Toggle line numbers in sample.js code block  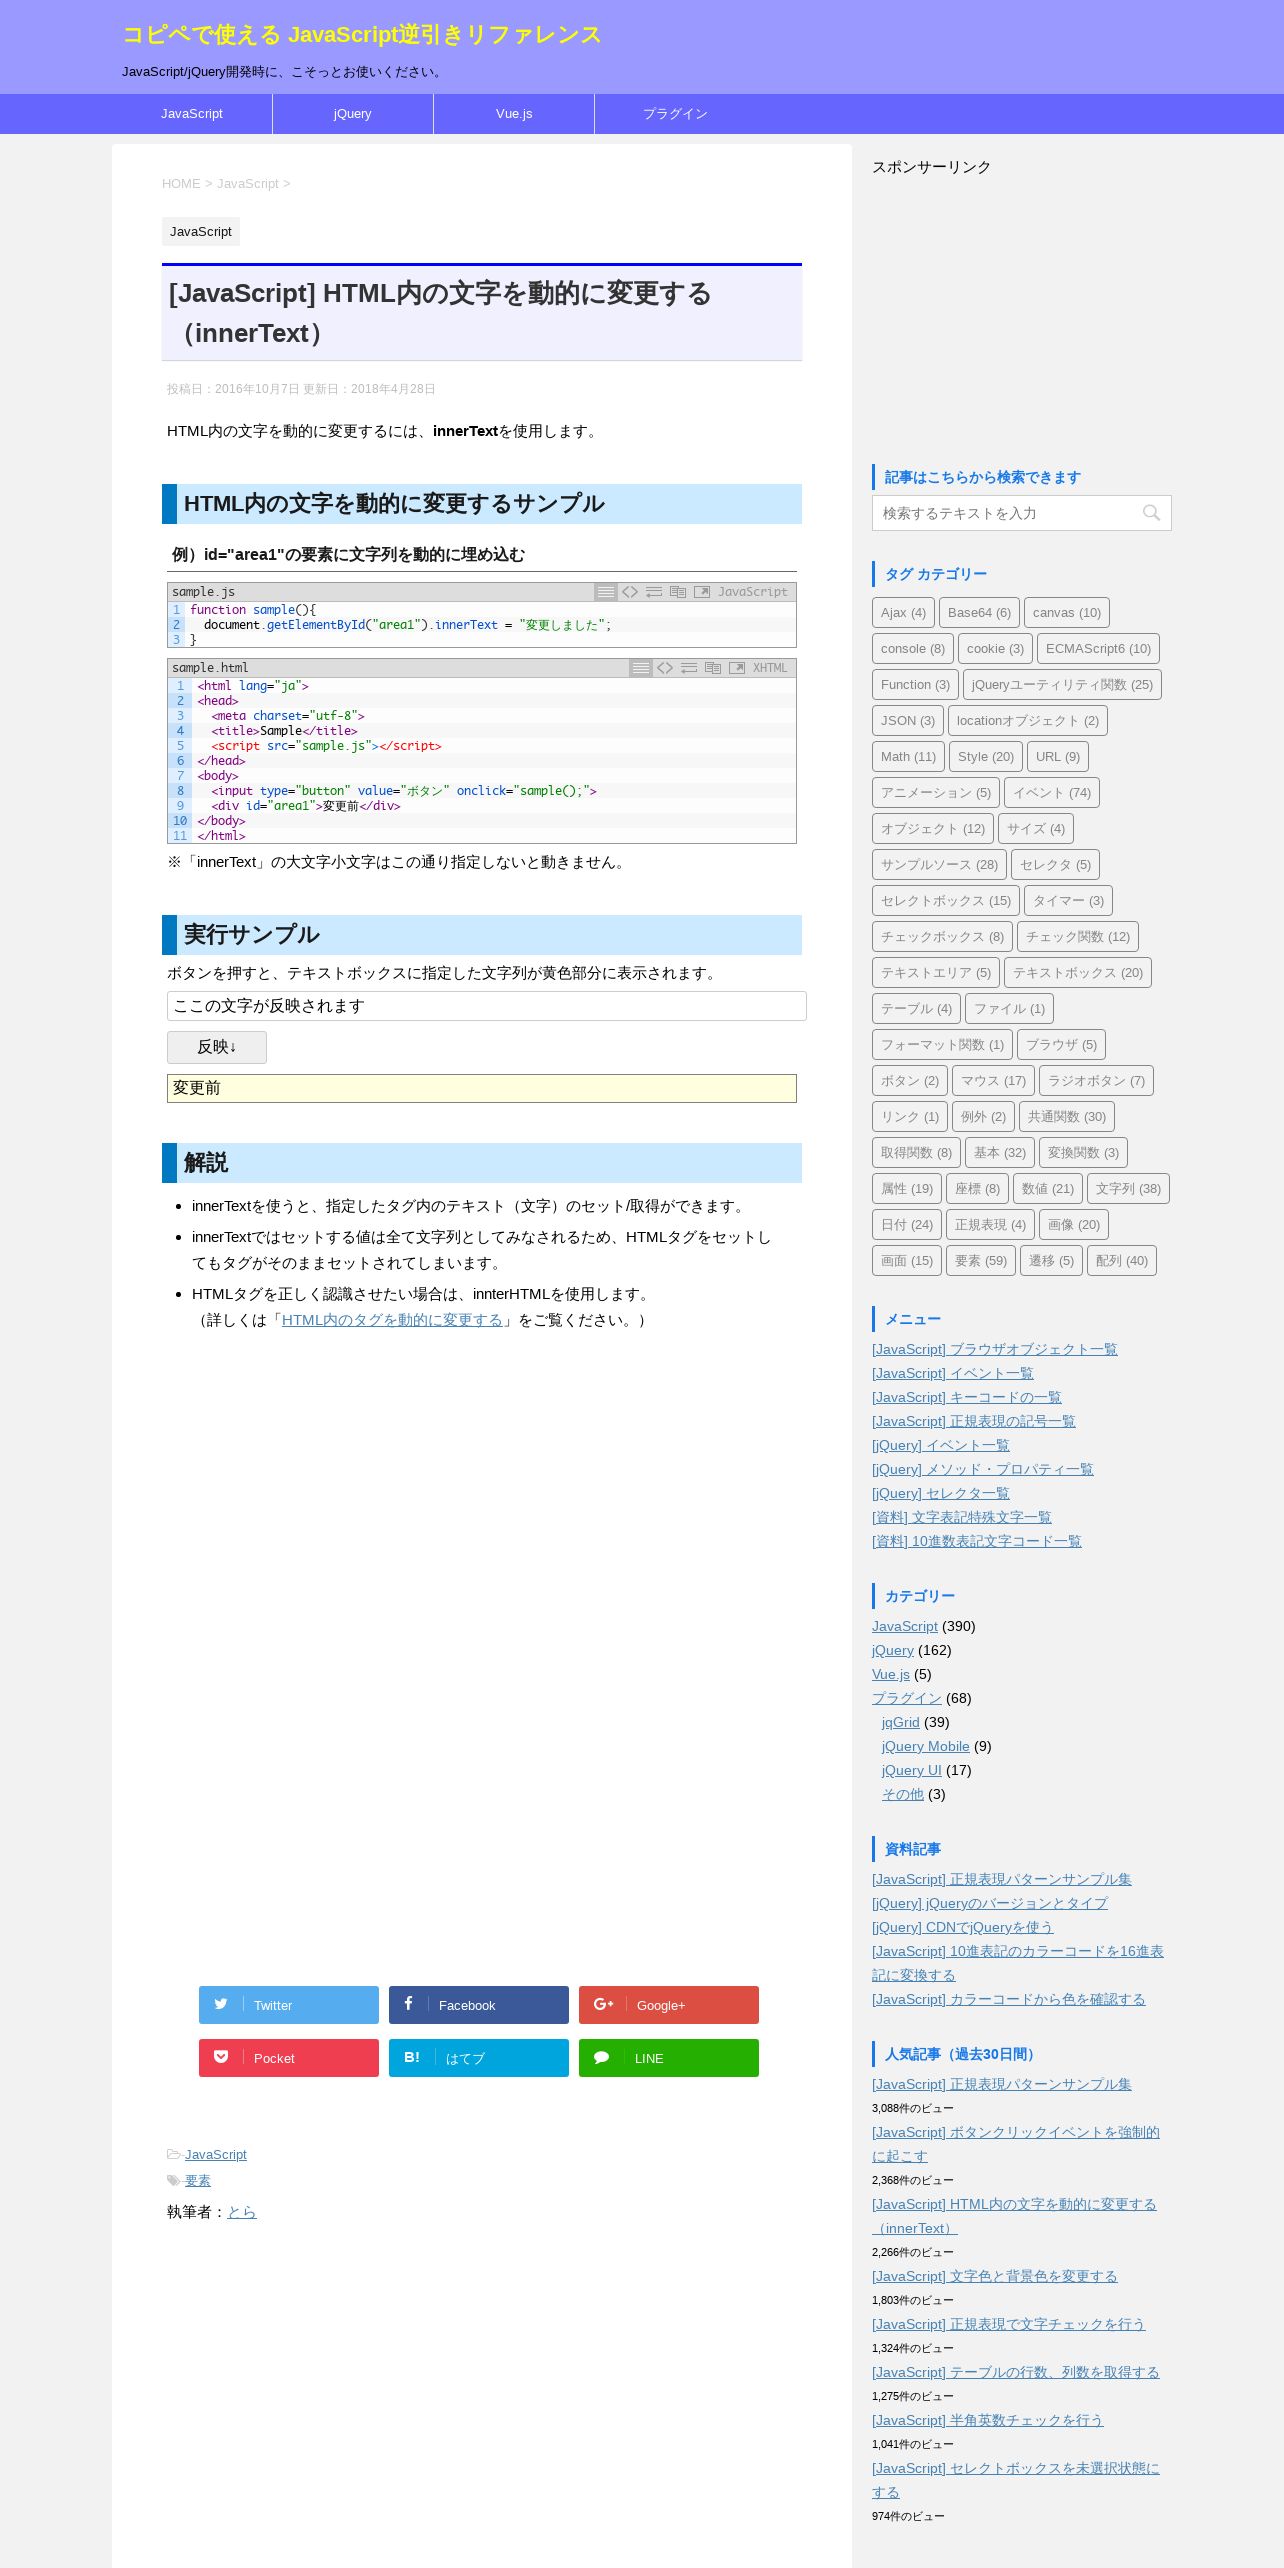tap(606, 592)
